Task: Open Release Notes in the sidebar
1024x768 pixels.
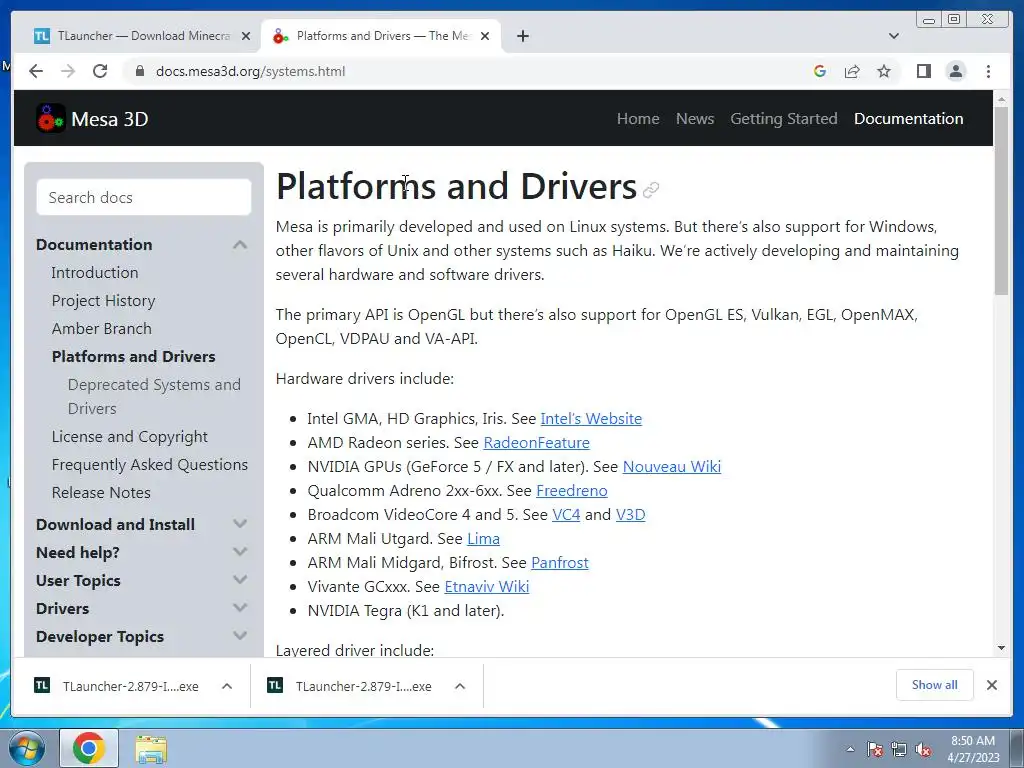Action: [101, 492]
